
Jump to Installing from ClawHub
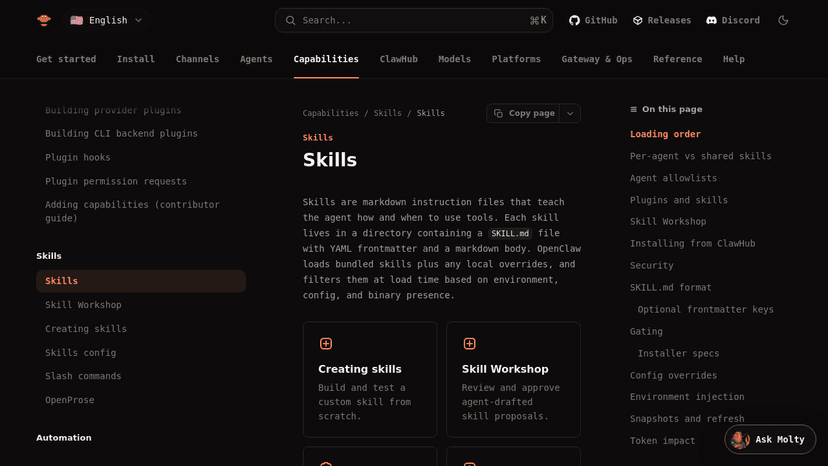point(692,244)
